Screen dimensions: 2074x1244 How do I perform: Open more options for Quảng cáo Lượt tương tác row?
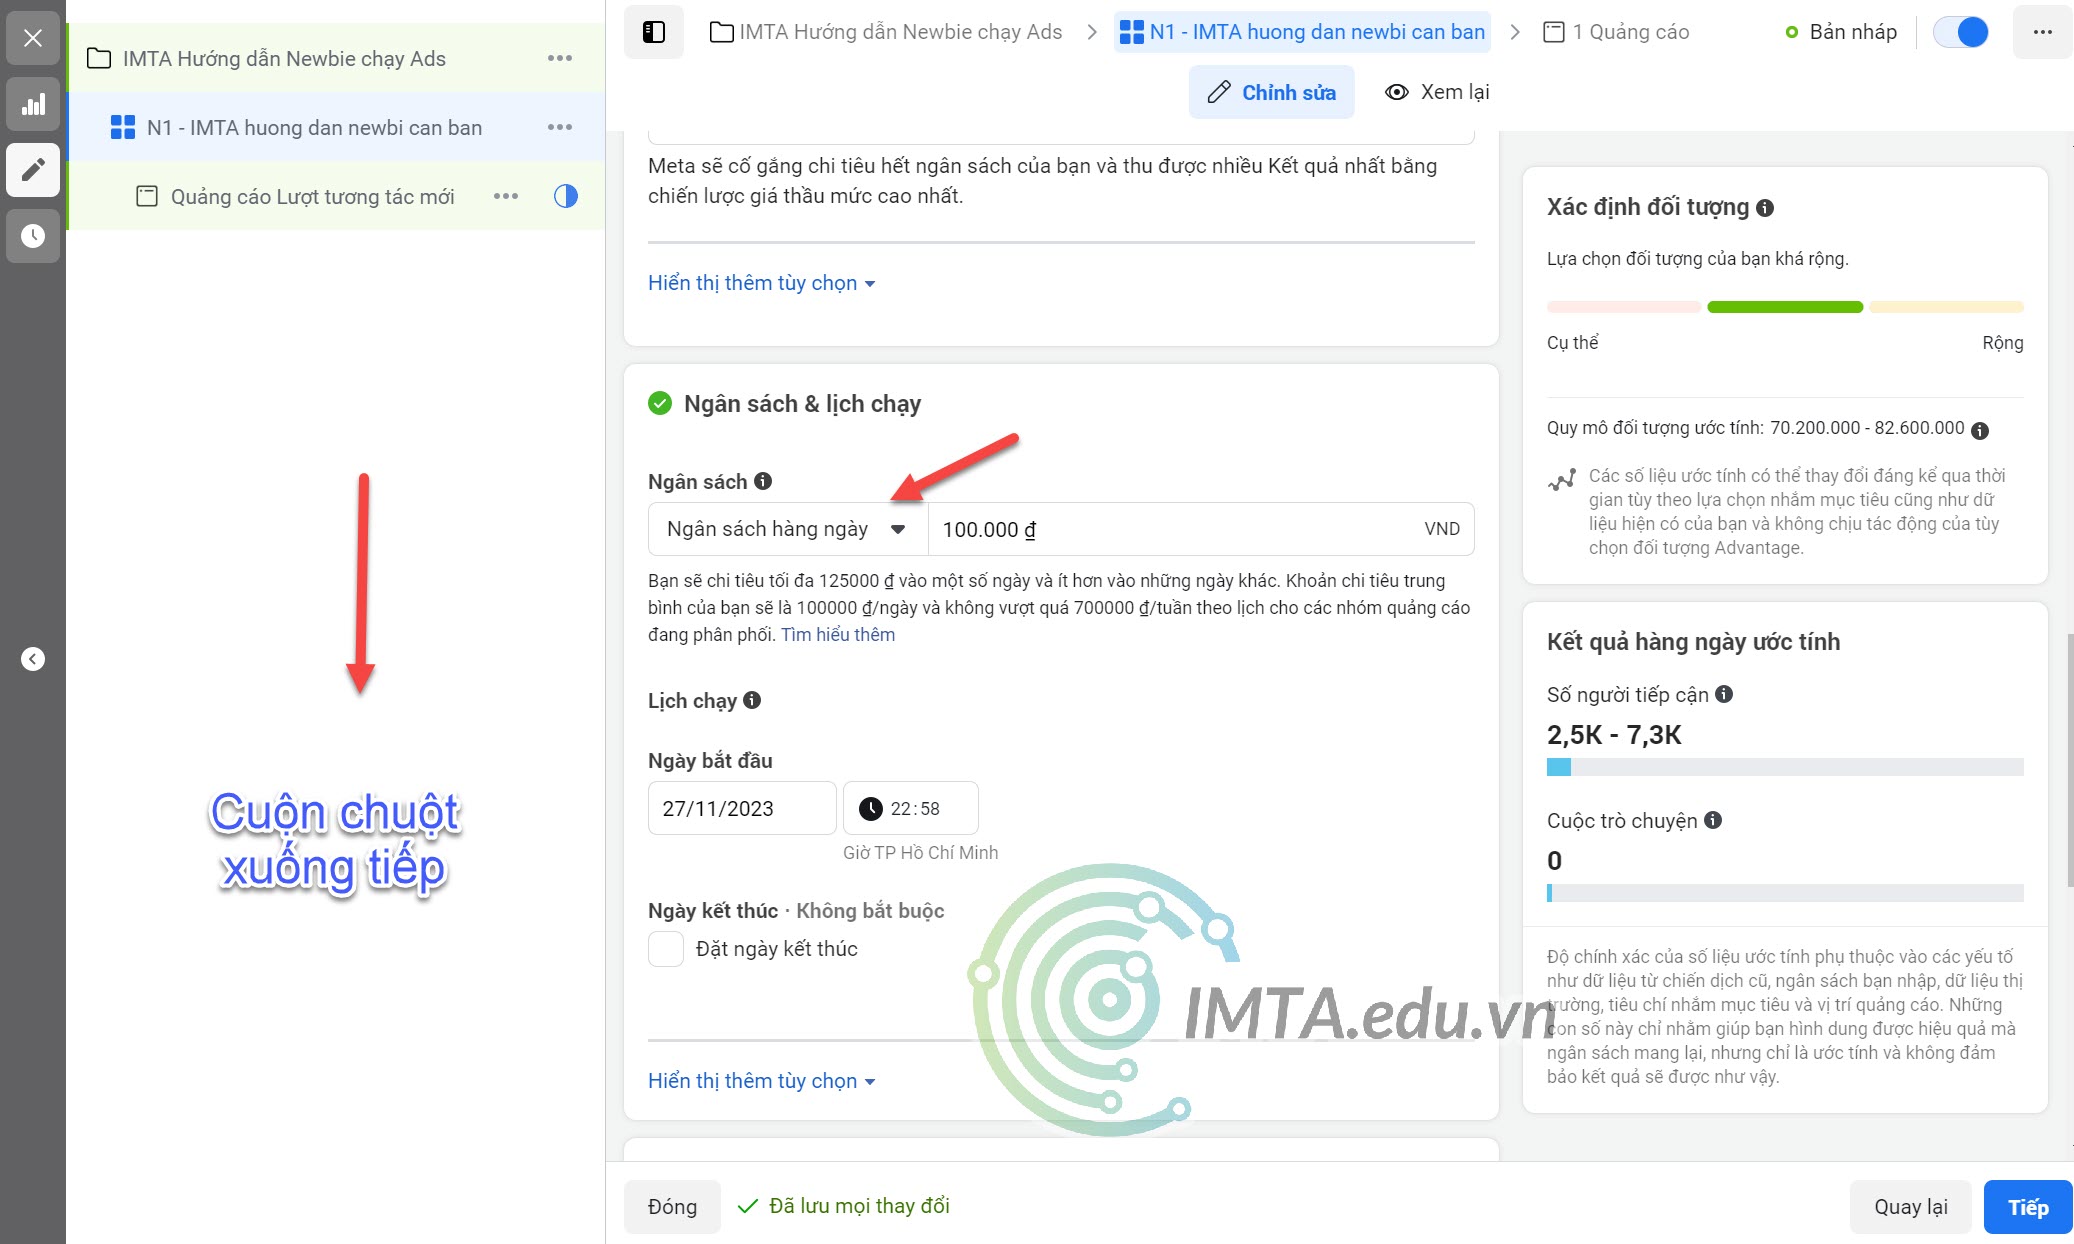pos(506,196)
